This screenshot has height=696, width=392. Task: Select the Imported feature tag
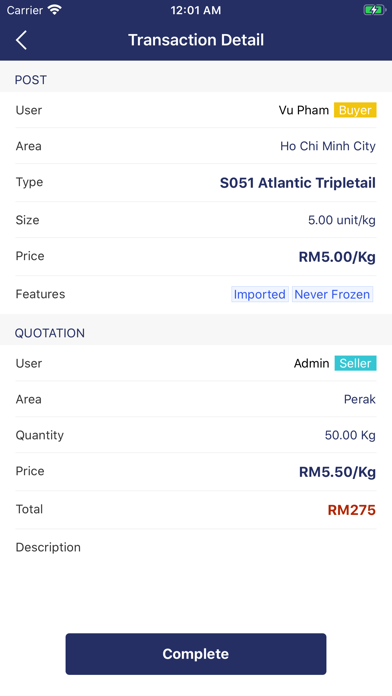coord(260,294)
